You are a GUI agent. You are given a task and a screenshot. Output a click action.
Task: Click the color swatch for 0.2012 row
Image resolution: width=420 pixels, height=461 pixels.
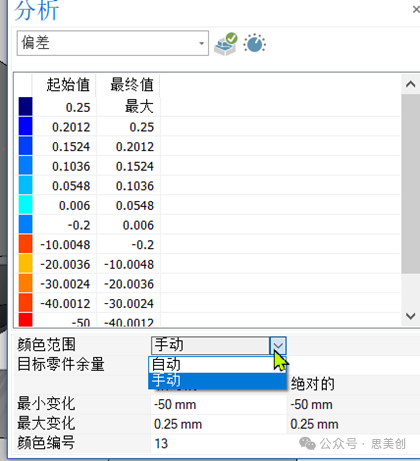[25, 126]
